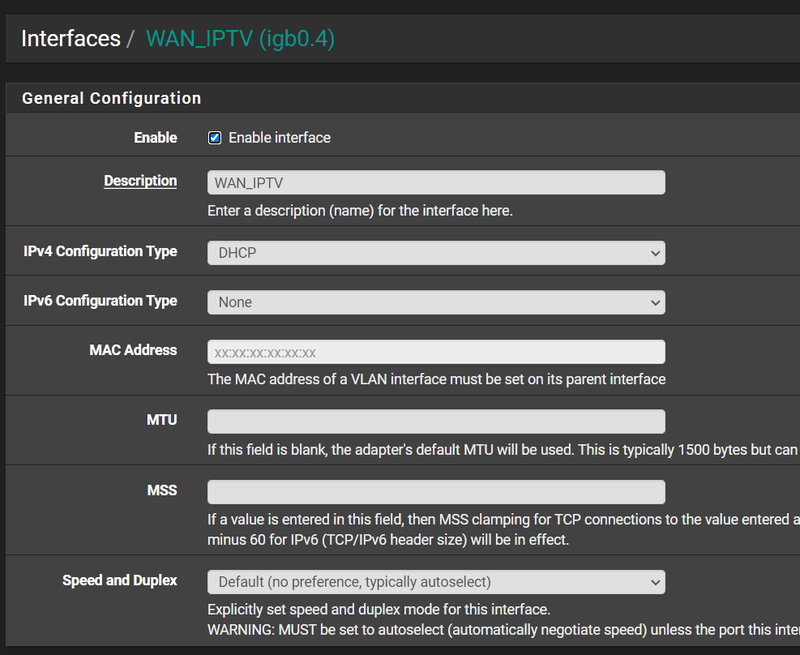The image size is (800, 655).
Task: Click the General Configuration panel header
Action: [112, 98]
